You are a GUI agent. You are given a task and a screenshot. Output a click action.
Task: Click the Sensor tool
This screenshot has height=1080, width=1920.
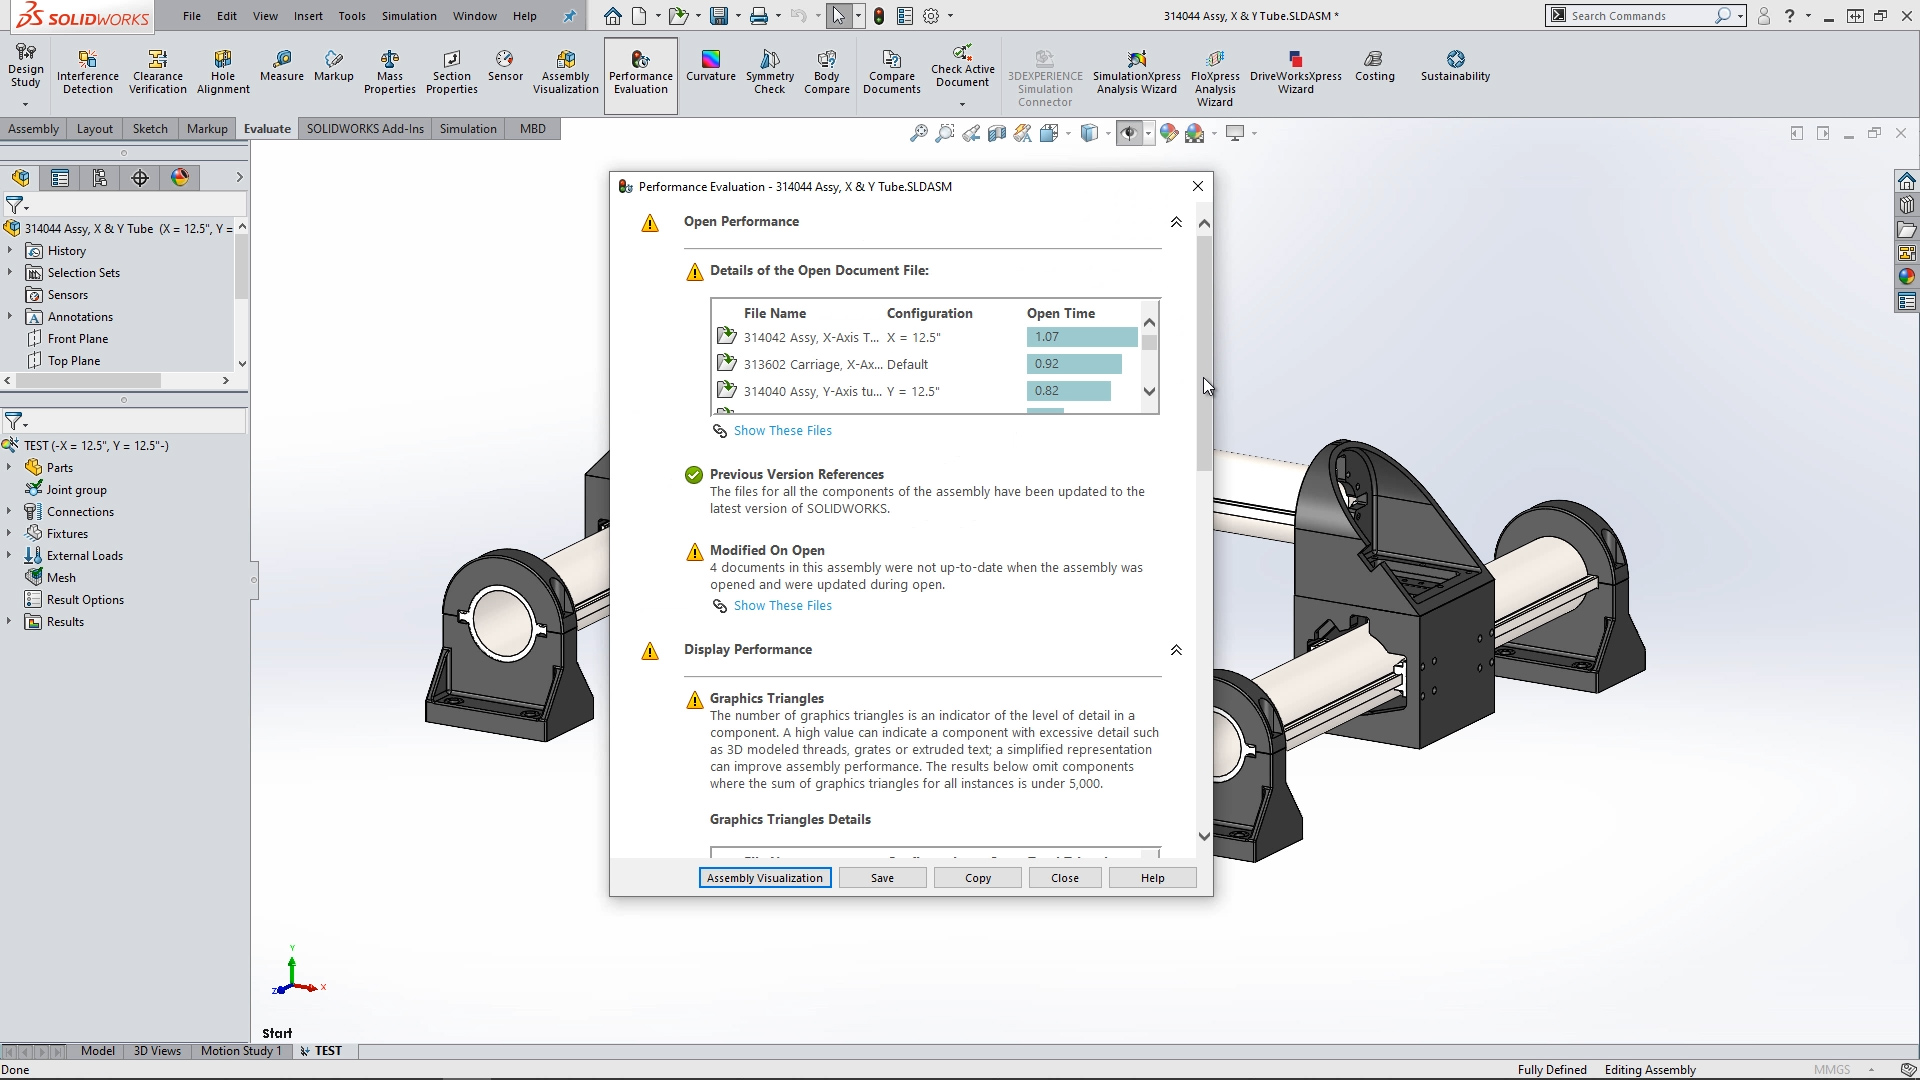[x=505, y=66]
